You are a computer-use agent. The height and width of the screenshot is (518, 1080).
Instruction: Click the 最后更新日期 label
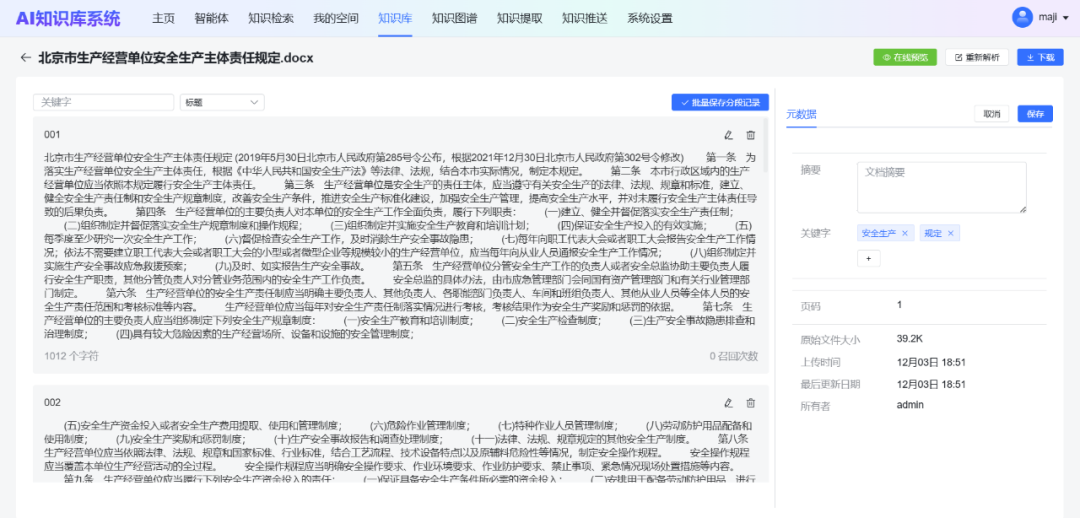point(830,384)
